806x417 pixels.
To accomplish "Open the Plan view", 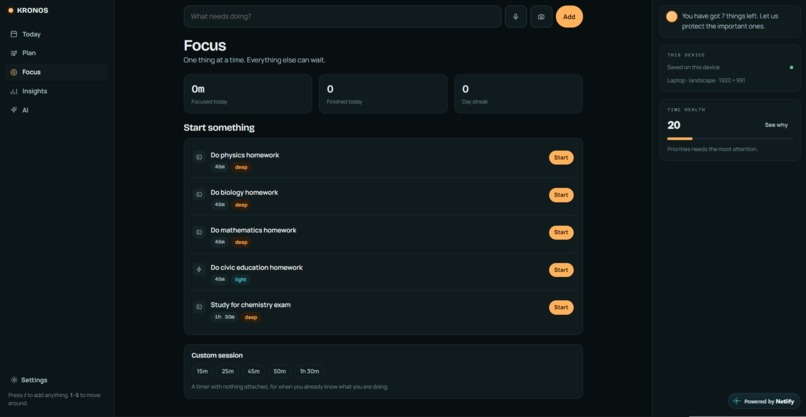I will click(57, 53).
